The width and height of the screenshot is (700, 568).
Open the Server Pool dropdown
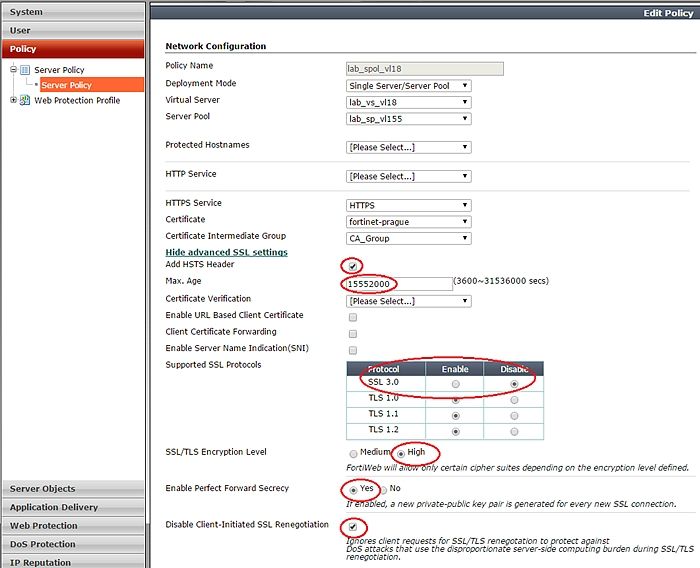(408, 119)
